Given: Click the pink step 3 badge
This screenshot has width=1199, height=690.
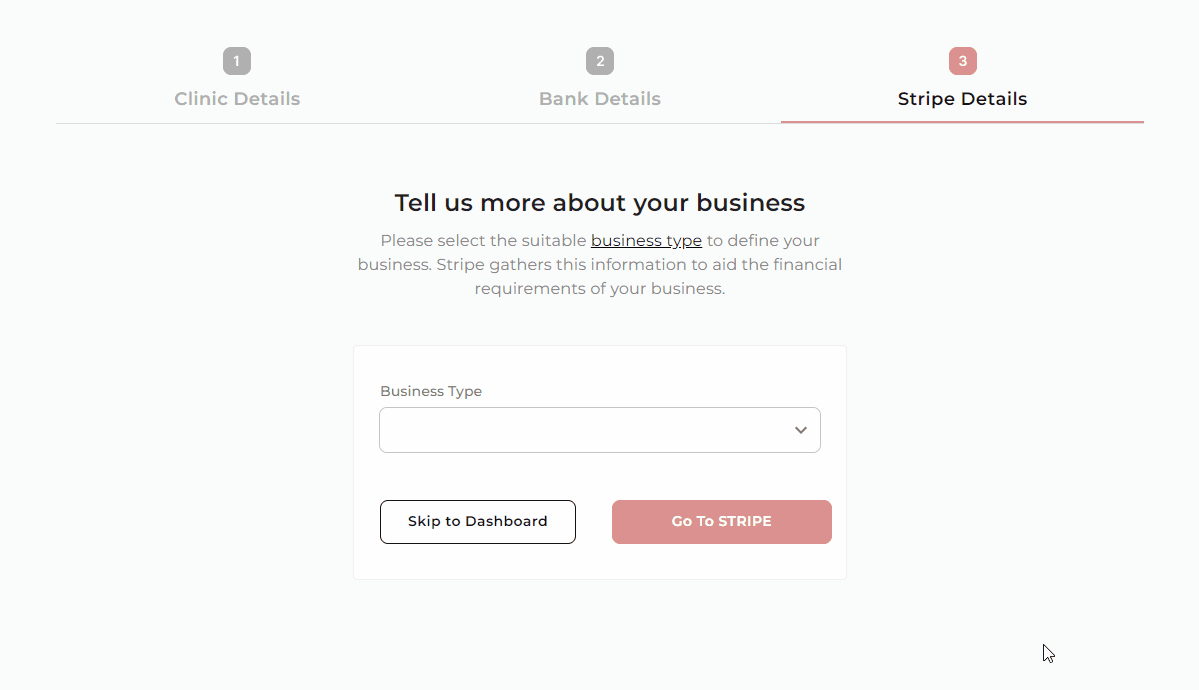Looking at the screenshot, I should point(963,62).
